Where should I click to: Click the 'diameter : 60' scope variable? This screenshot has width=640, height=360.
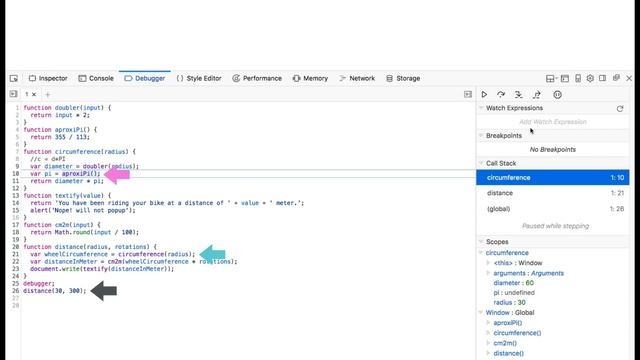click(513, 283)
